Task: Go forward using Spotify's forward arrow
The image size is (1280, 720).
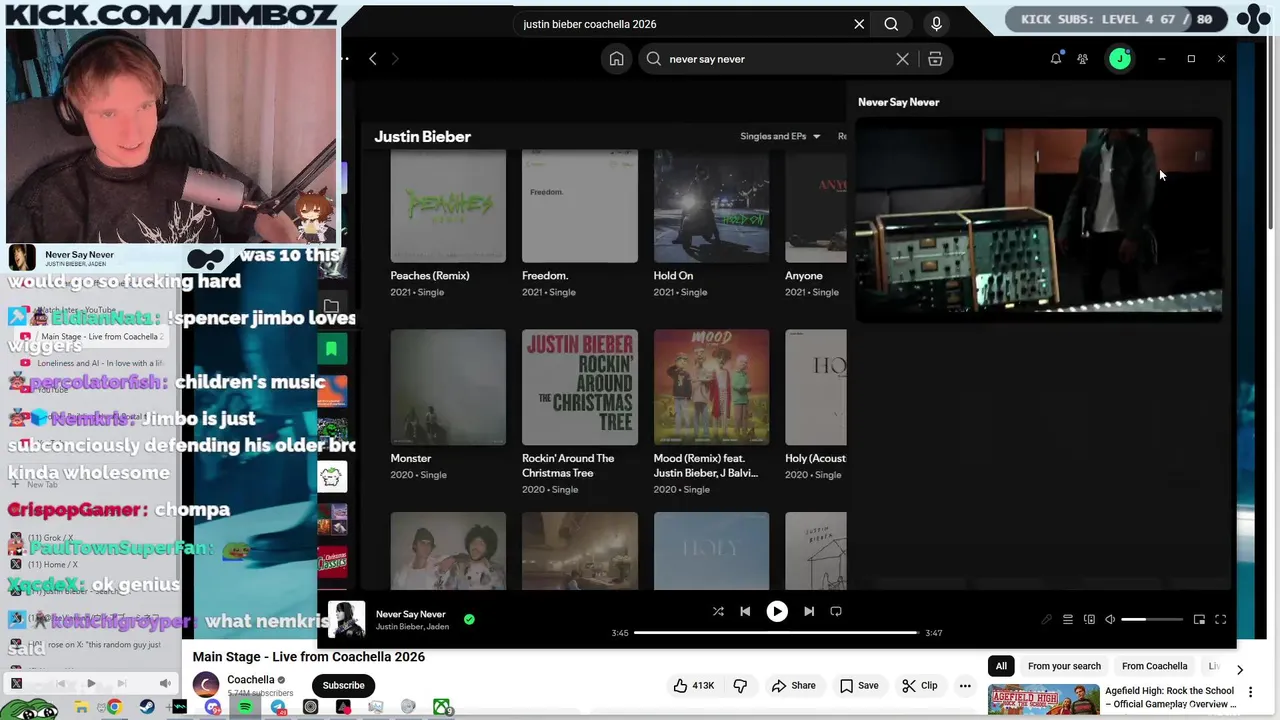Action: [395, 59]
